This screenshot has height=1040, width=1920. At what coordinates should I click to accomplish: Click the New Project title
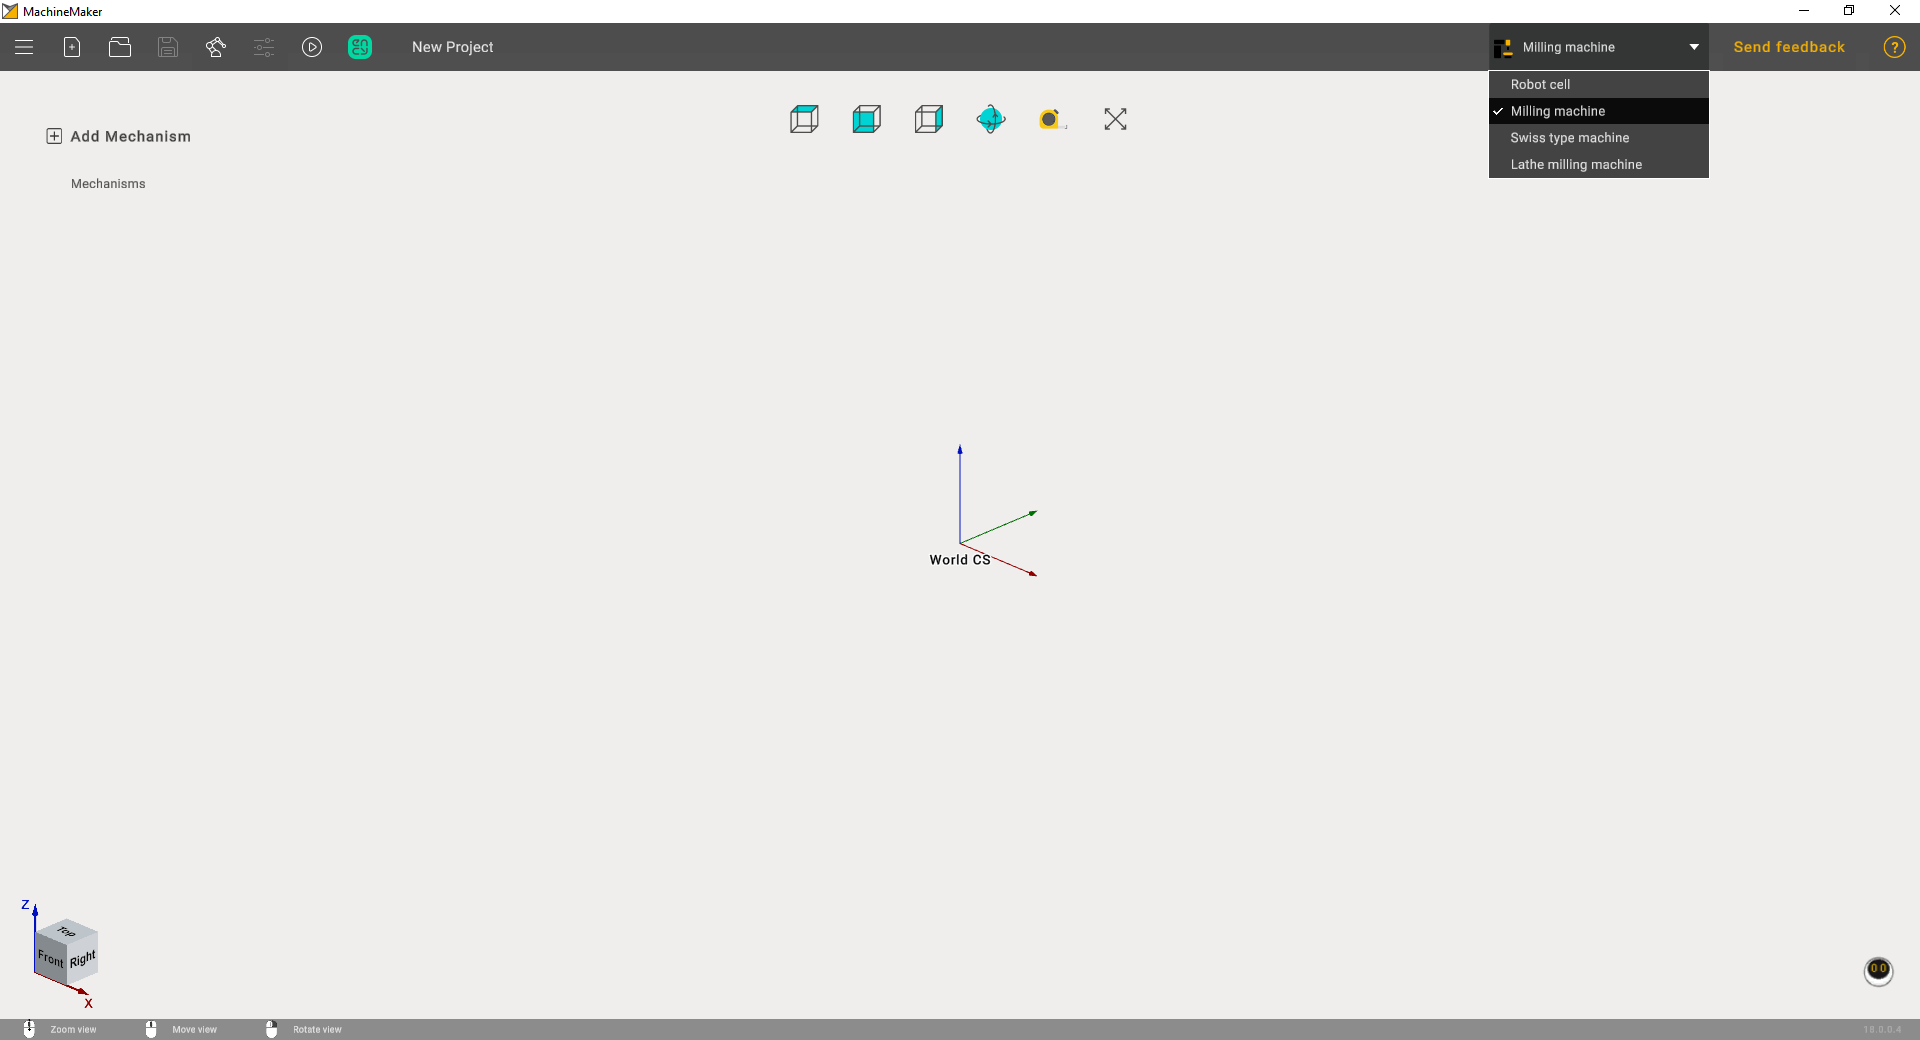coord(452,47)
